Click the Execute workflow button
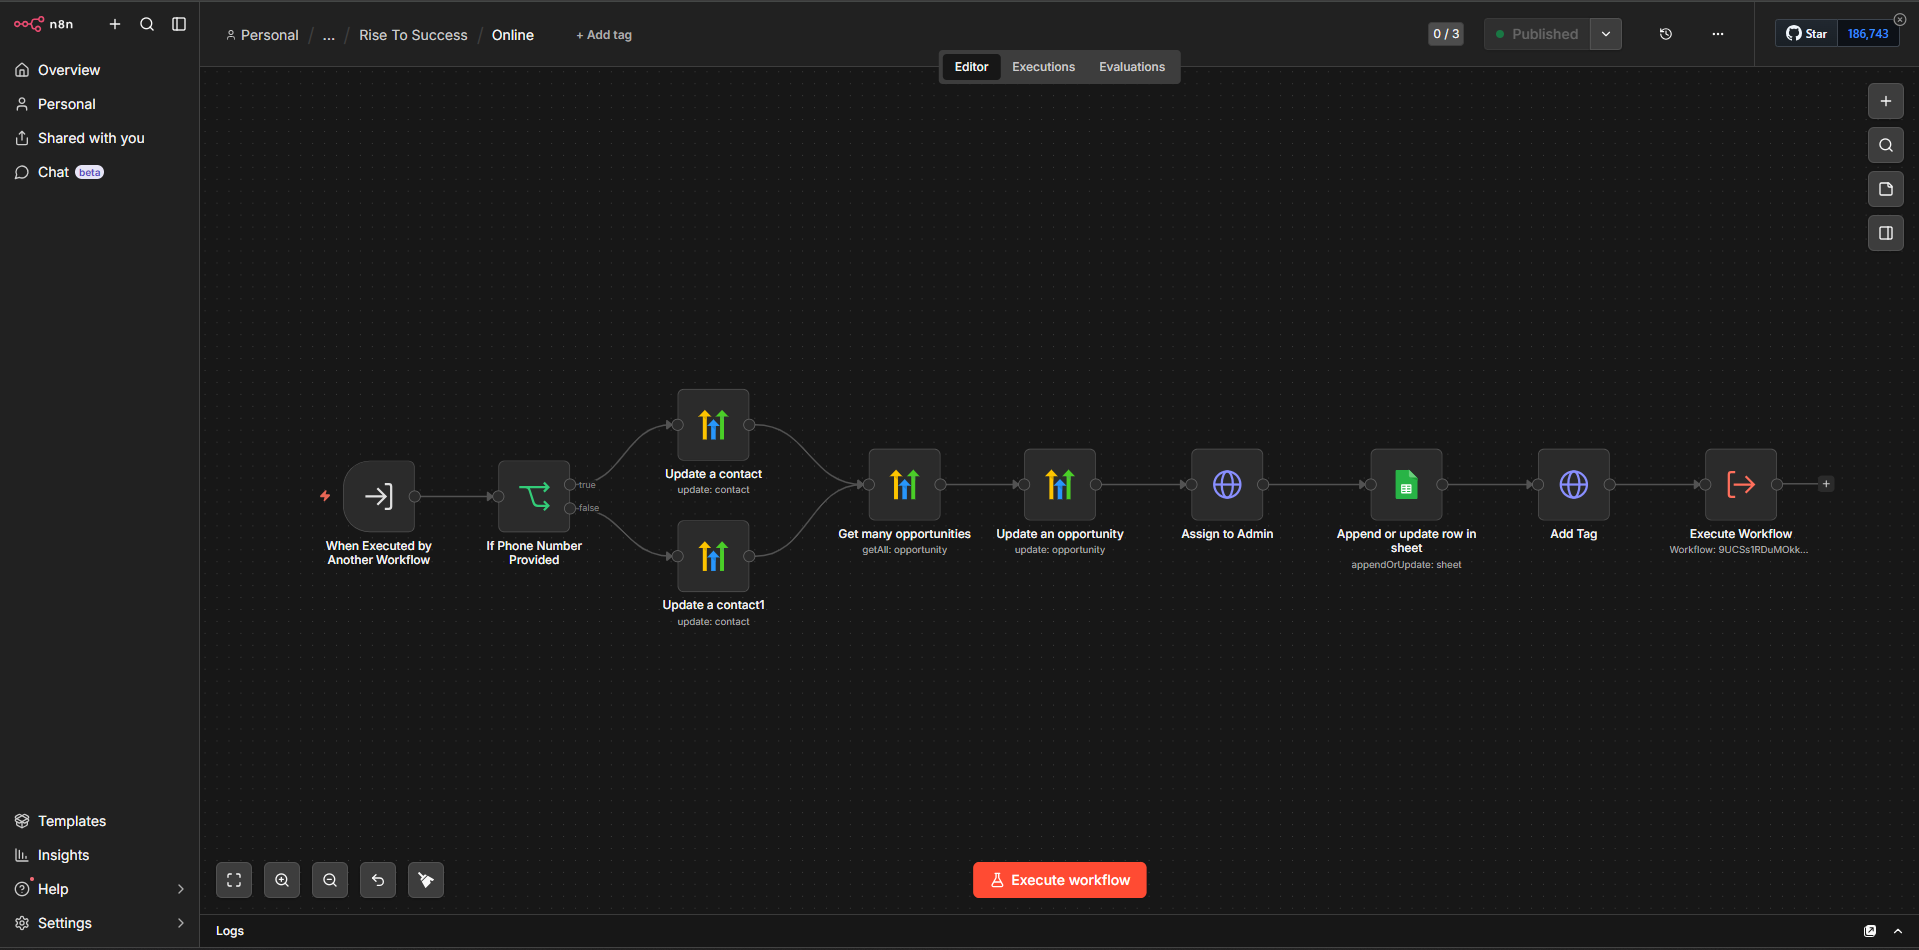This screenshot has height=950, width=1919. (1060, 880)
